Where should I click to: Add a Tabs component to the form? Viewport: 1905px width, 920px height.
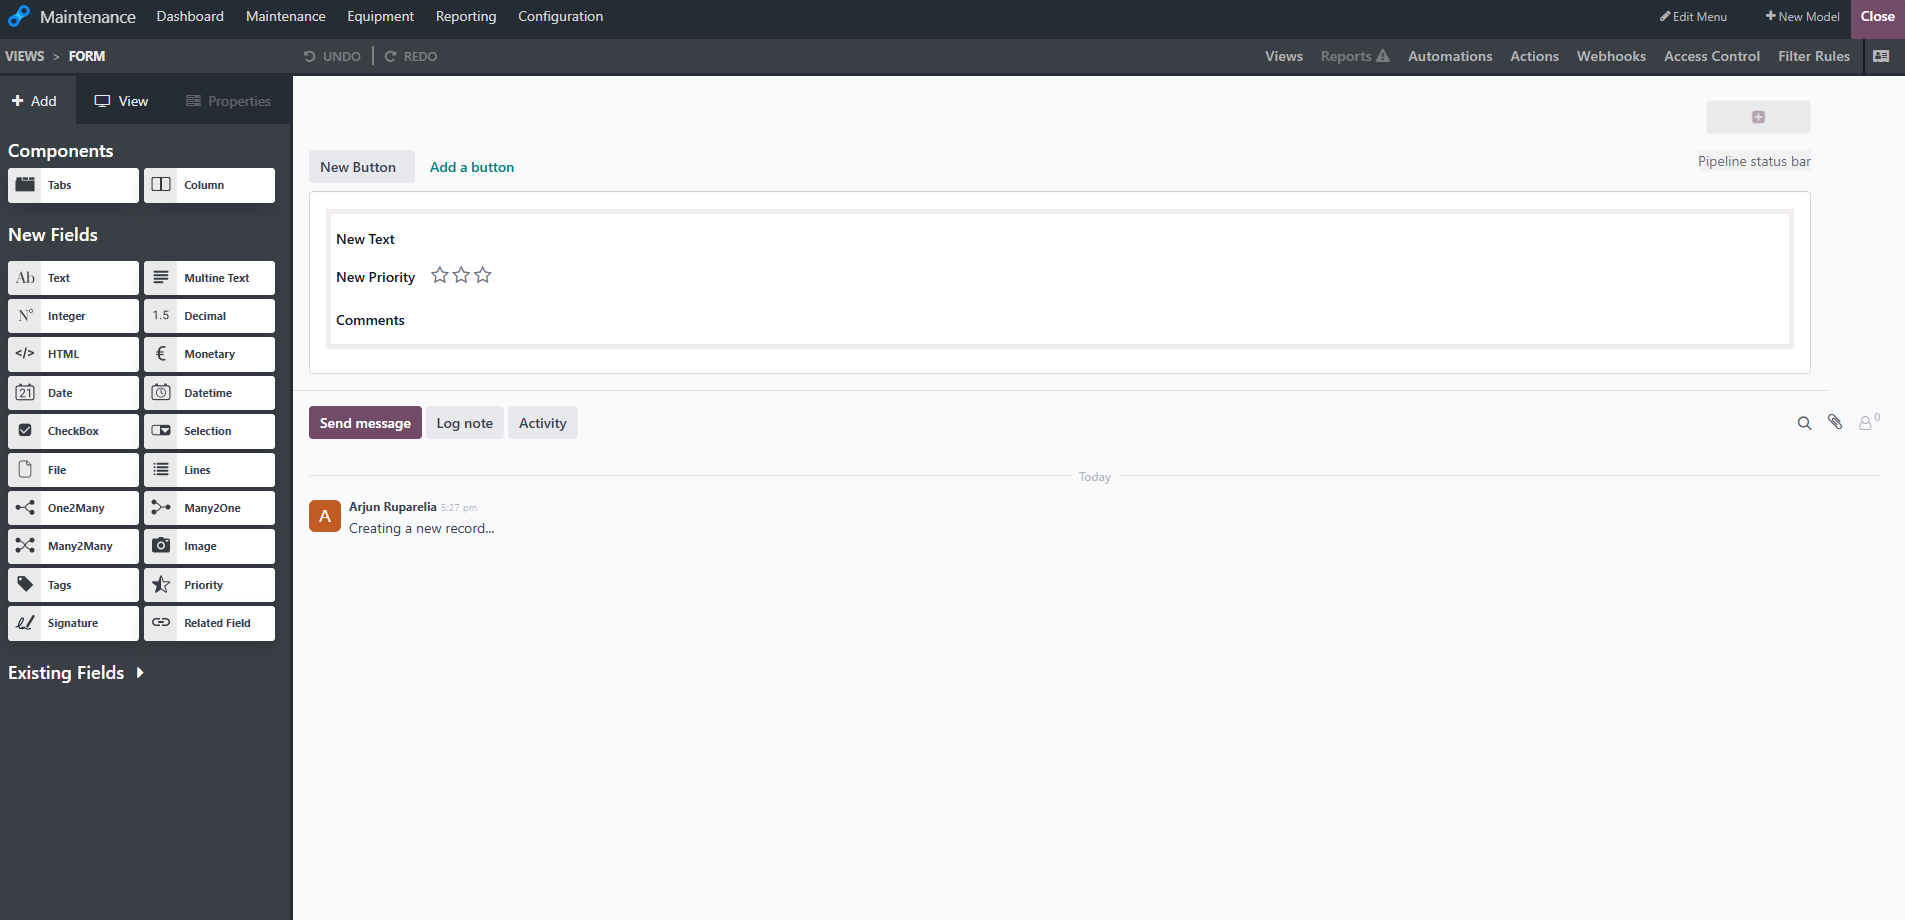point(73,185)
